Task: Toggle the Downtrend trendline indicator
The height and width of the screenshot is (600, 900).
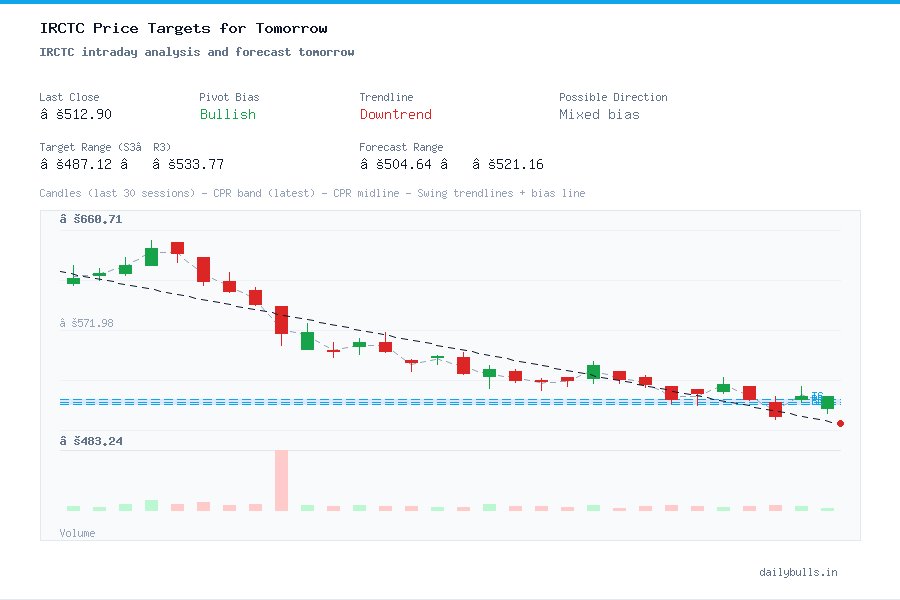Action: [395, 115]
